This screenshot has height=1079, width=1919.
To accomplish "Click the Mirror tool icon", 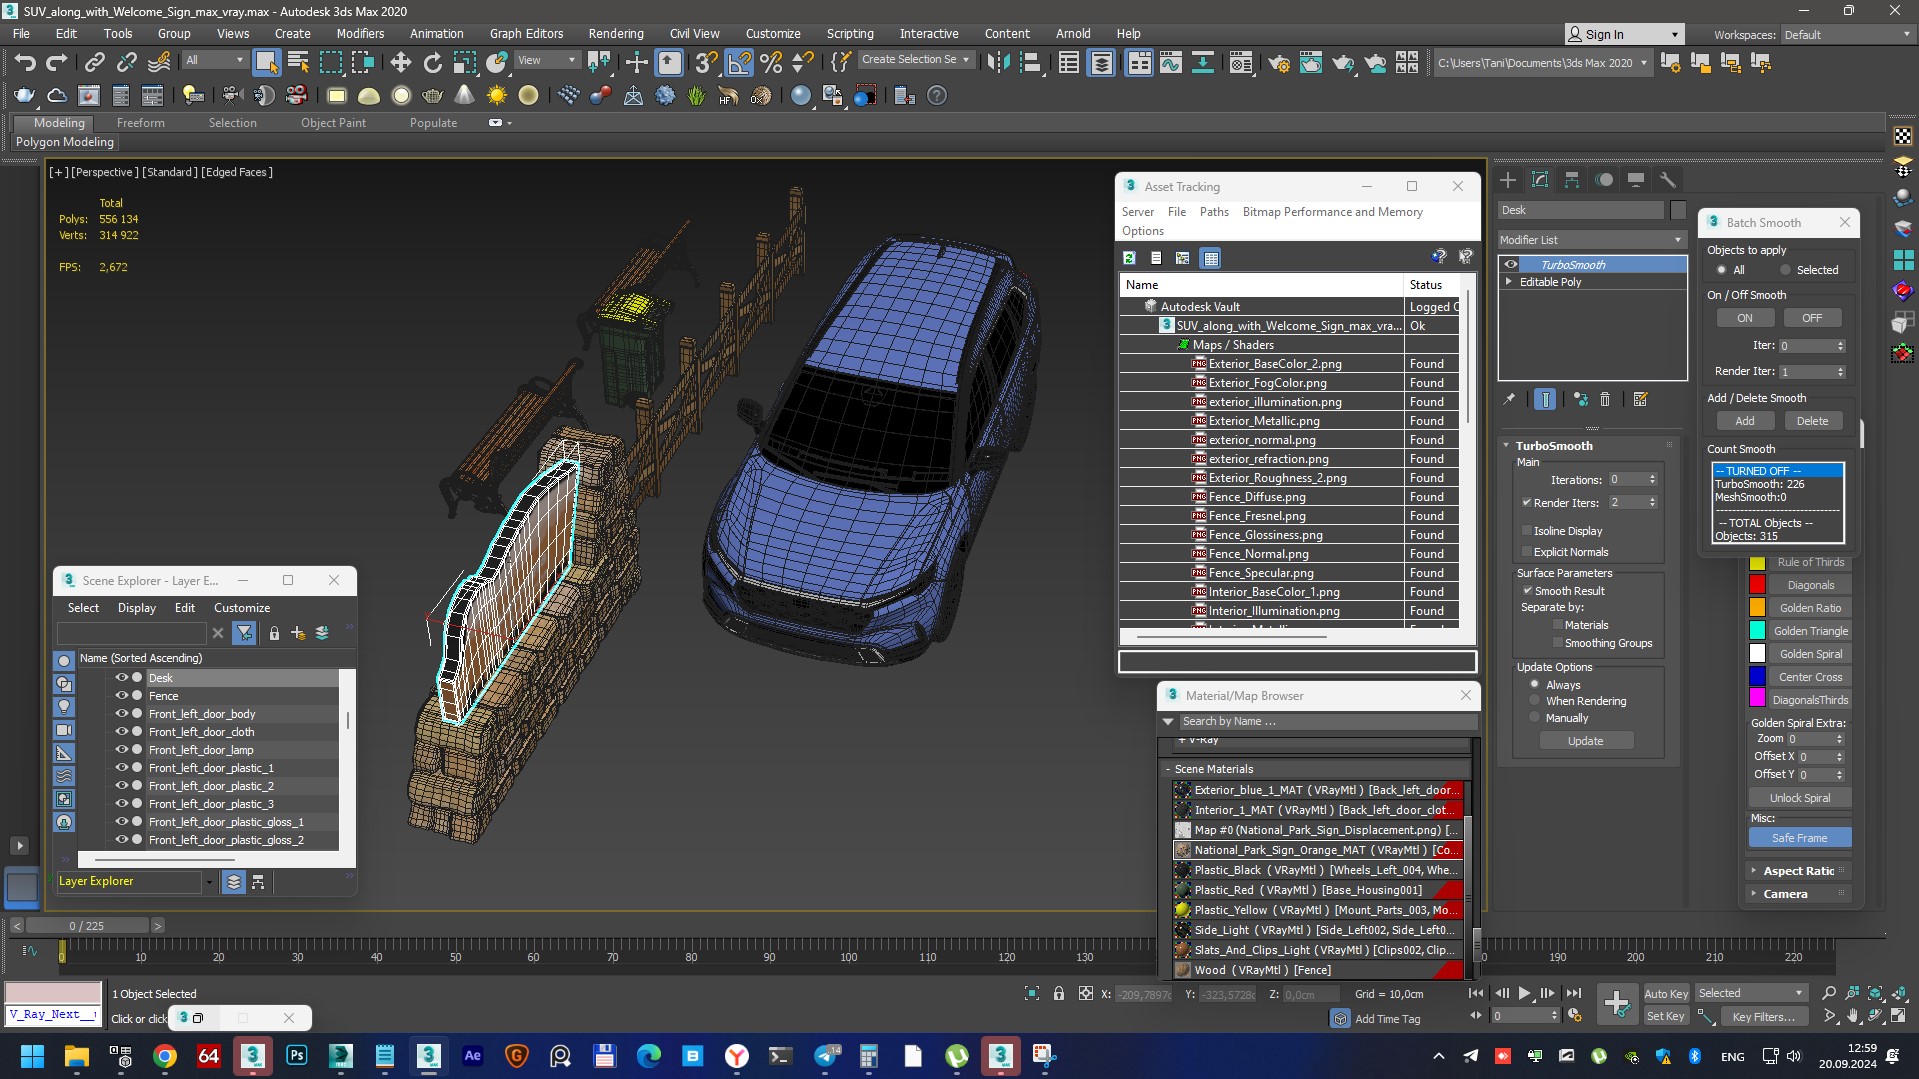I will point(998,63).
